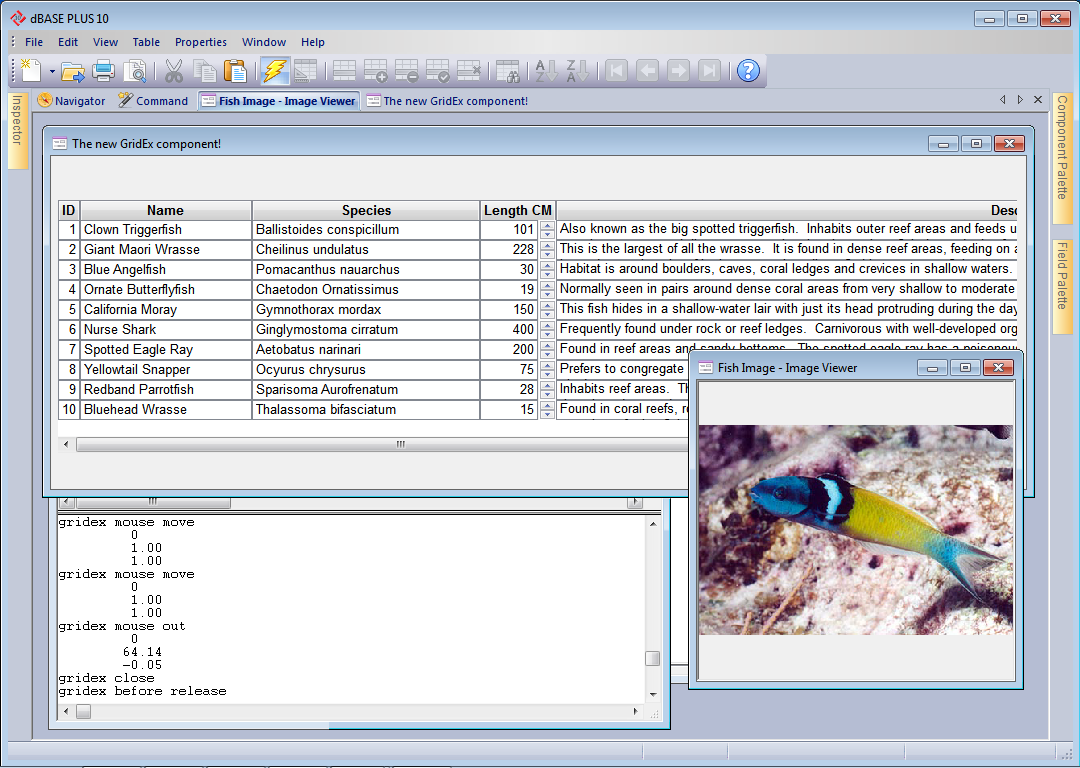Toggle the Run lightning bolt button
This screenshot has width=1080, height=768.
tap(274, 70)
